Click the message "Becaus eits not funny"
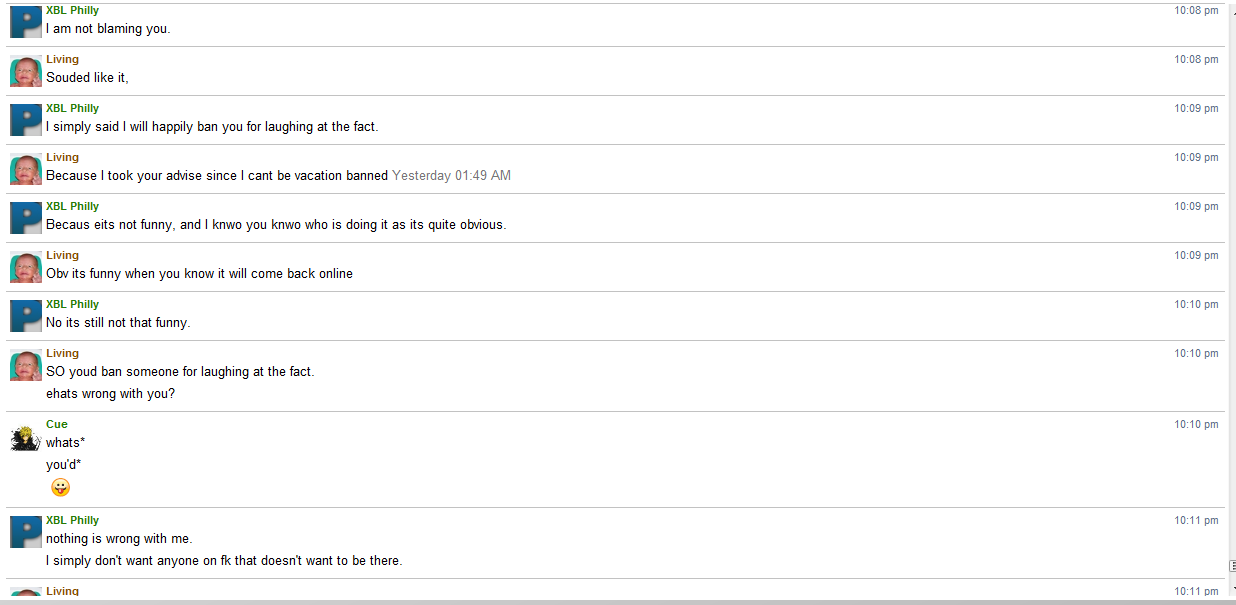 tap(276, 225)
